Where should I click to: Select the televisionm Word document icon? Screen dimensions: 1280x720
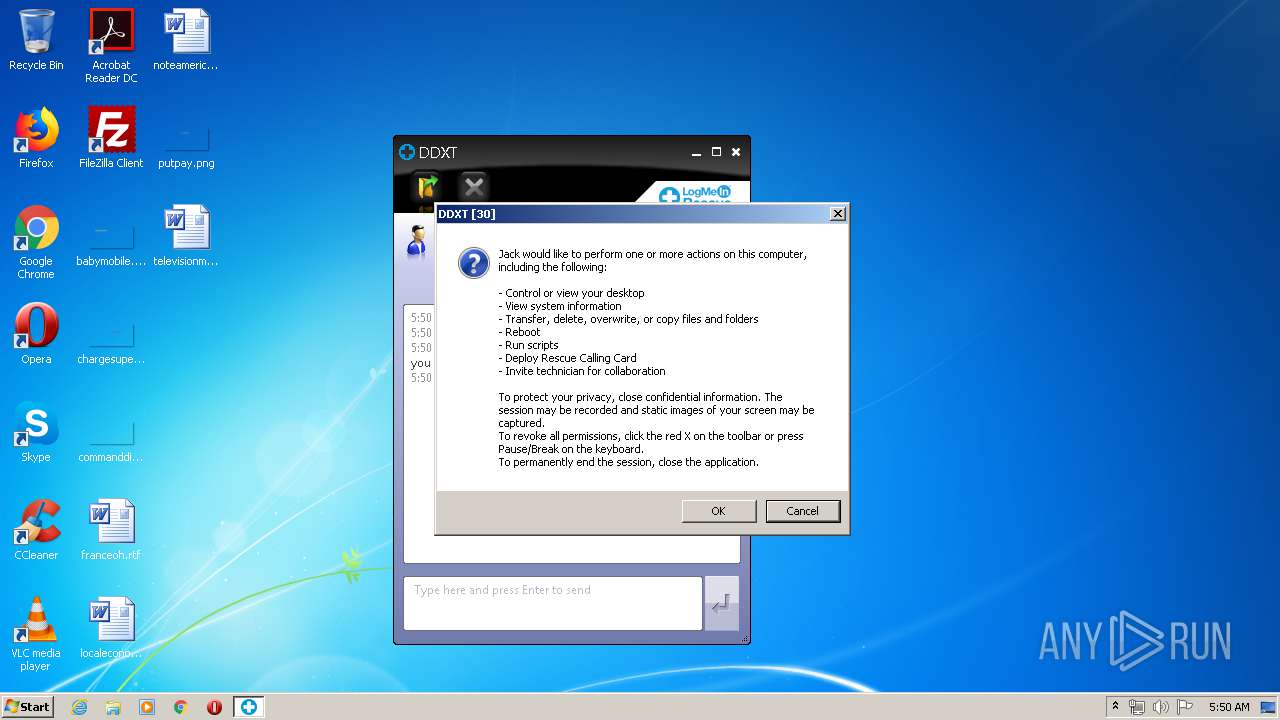click(186, 237)
